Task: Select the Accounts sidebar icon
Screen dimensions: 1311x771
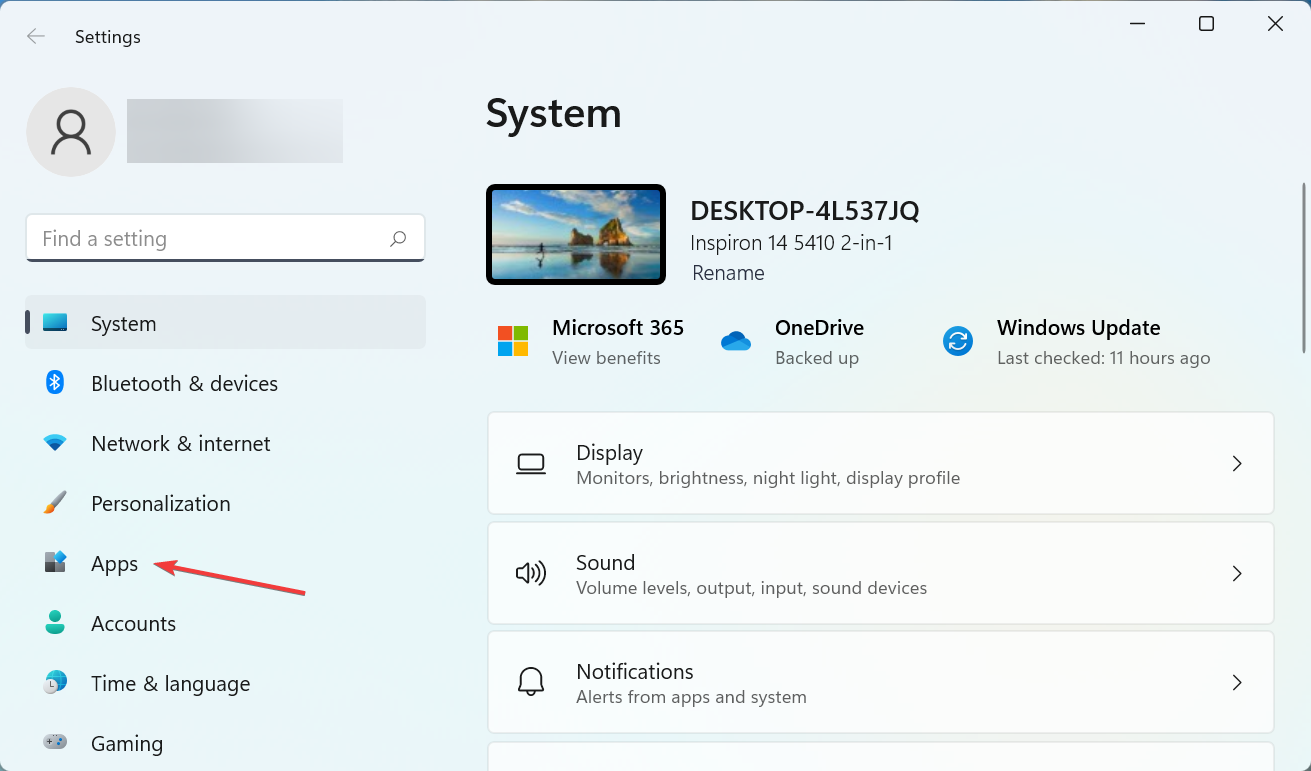Action: (x=56, y=622)
